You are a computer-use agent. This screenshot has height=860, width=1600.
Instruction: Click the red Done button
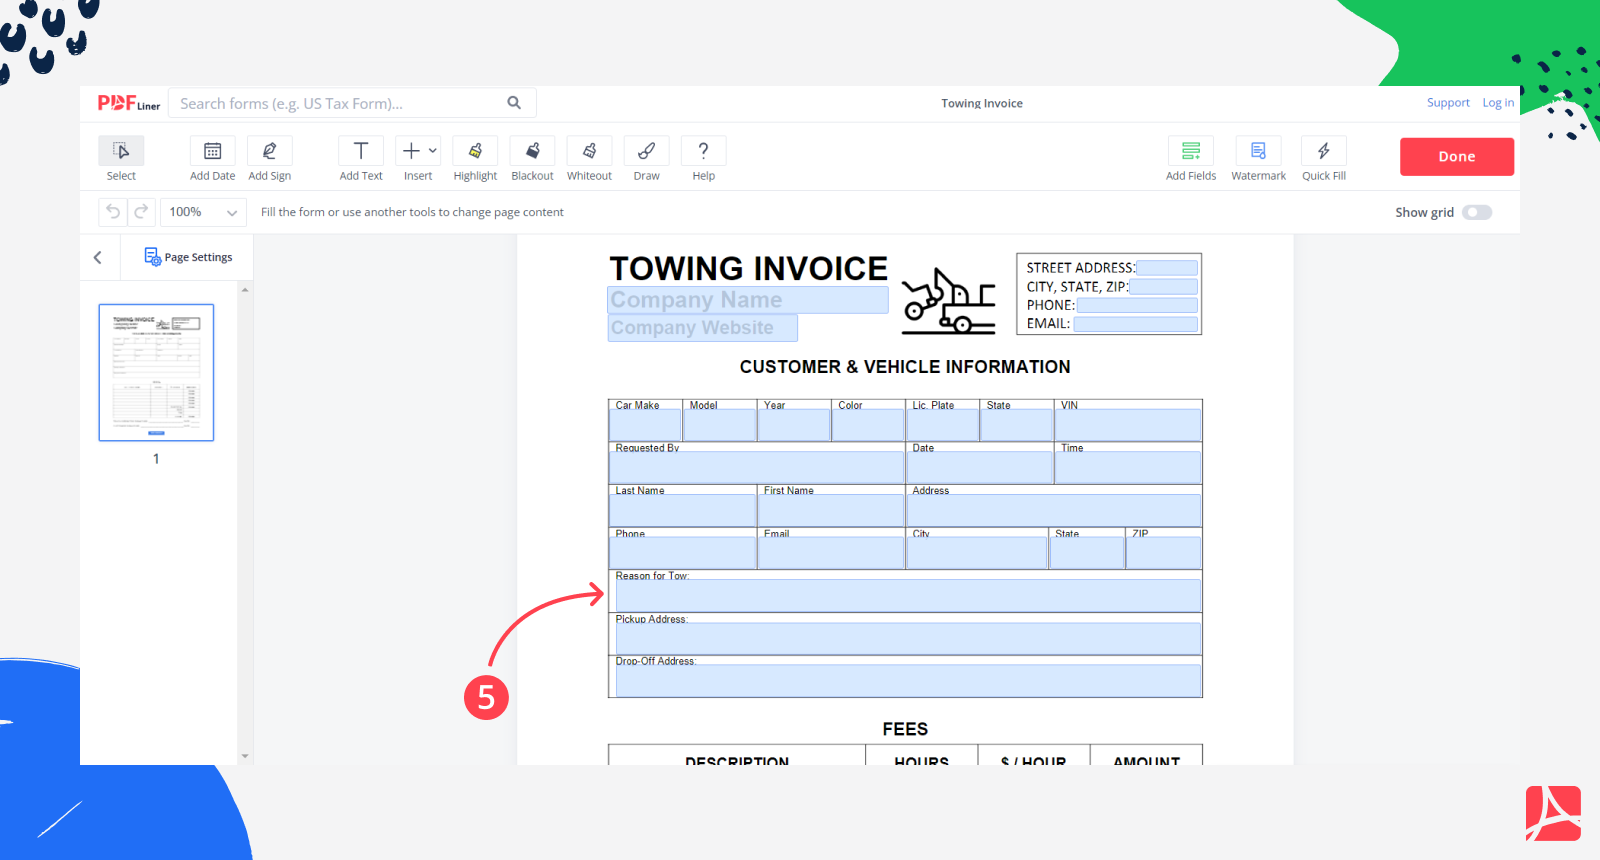pos(1457,157)
